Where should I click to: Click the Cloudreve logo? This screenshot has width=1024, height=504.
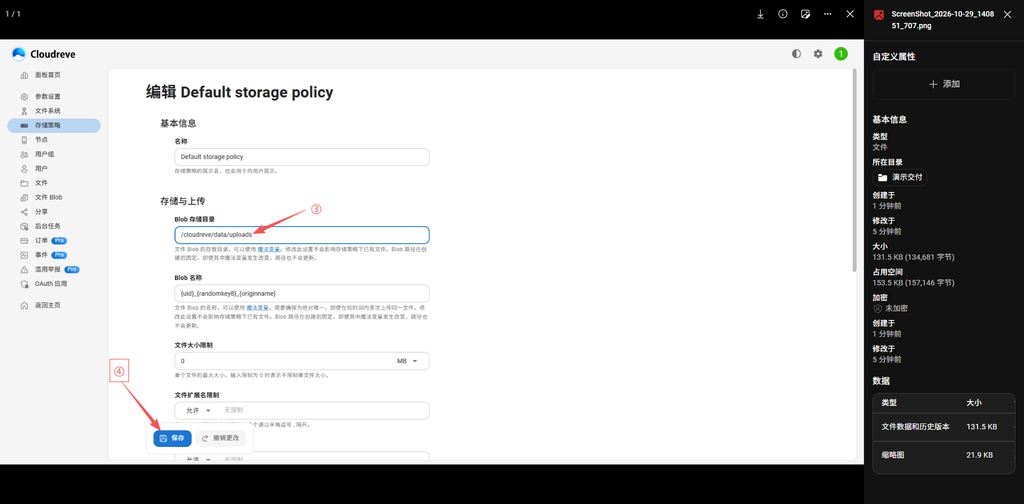click(44, 54)
